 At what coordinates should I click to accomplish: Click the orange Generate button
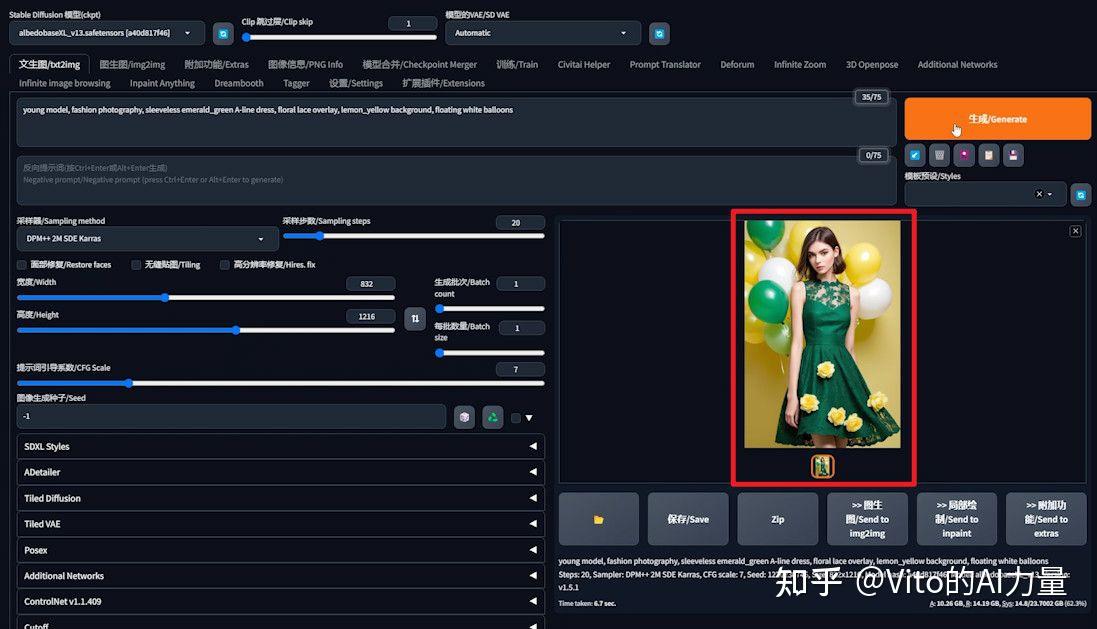(997, 119)
